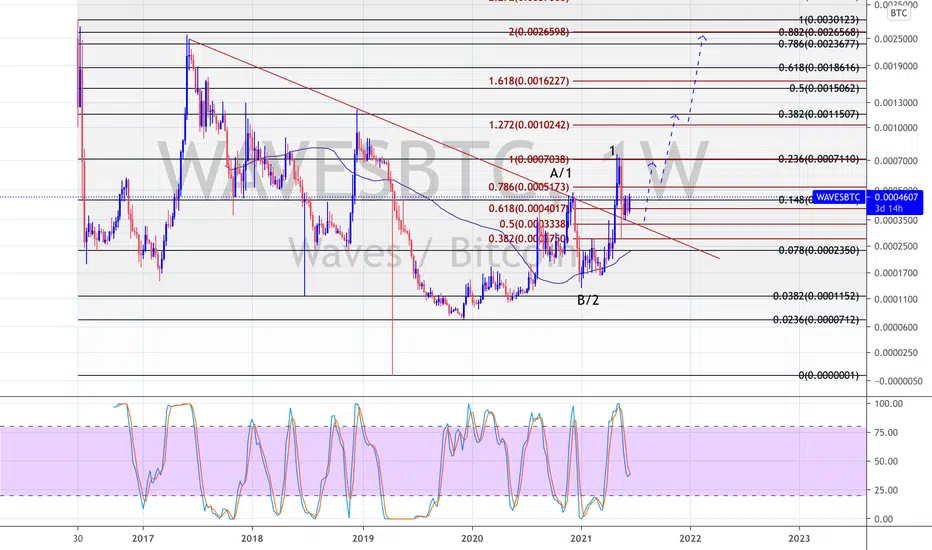Select the B/2 wave annotation
The image size is (932, 550).
point(588,300)
